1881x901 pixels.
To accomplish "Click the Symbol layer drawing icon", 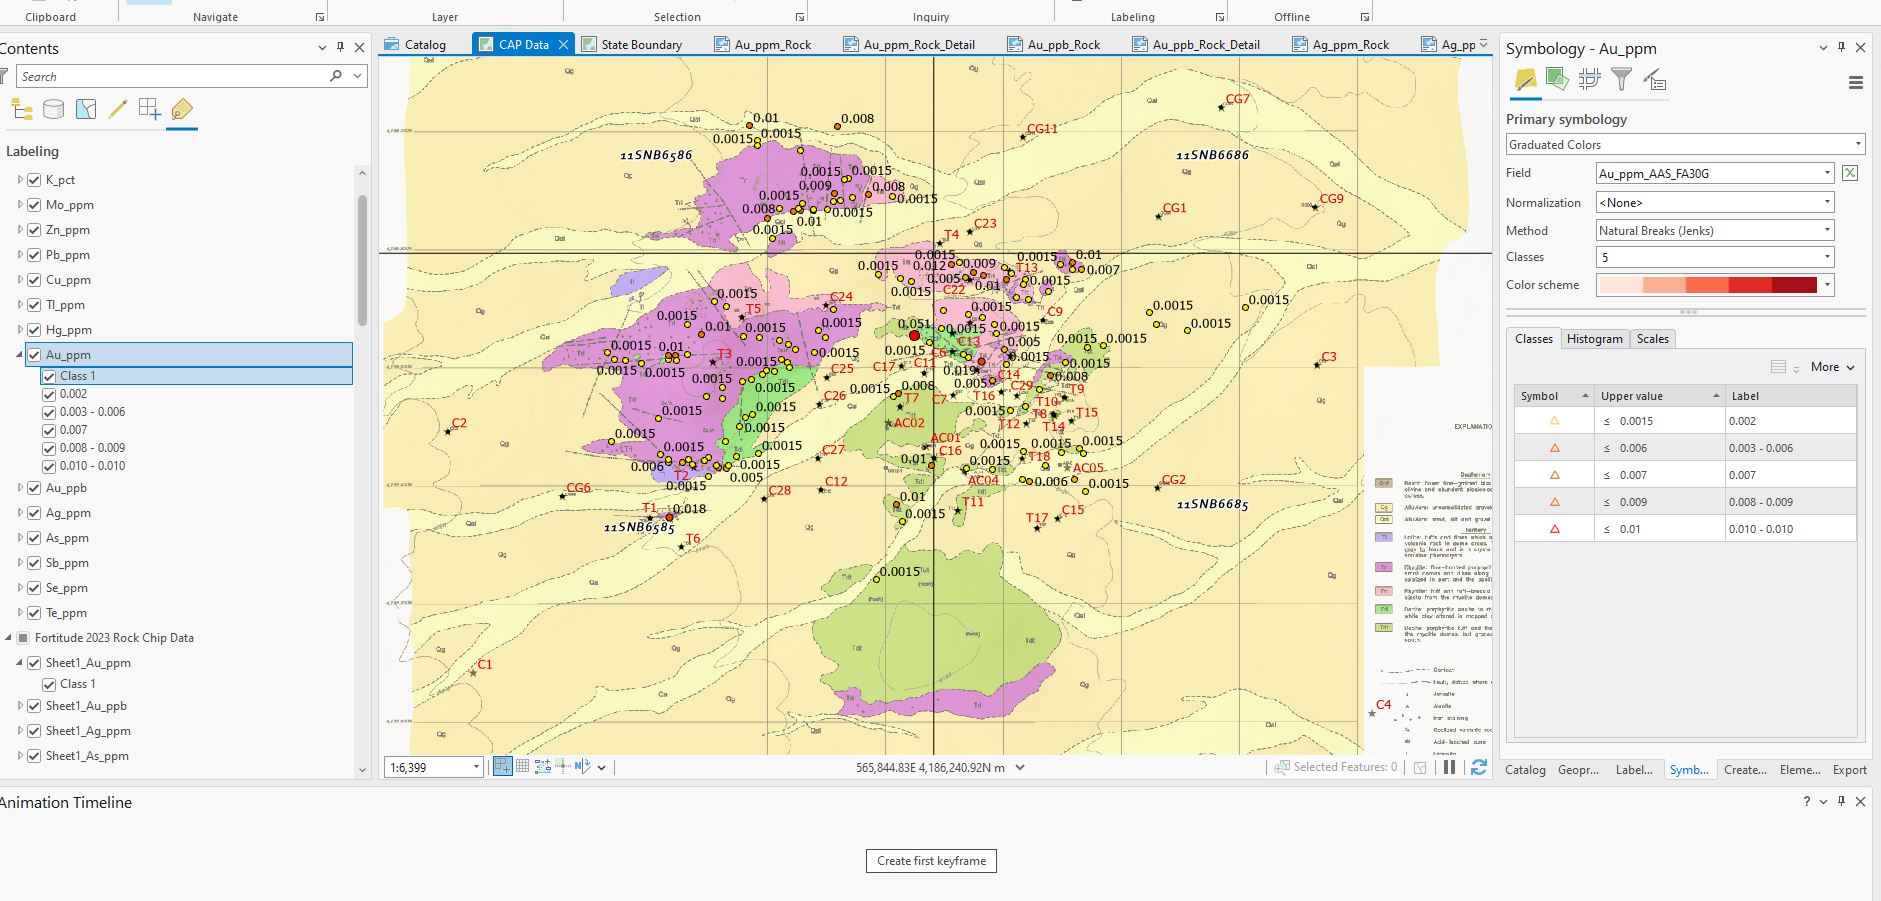I will pos(1589,80).
